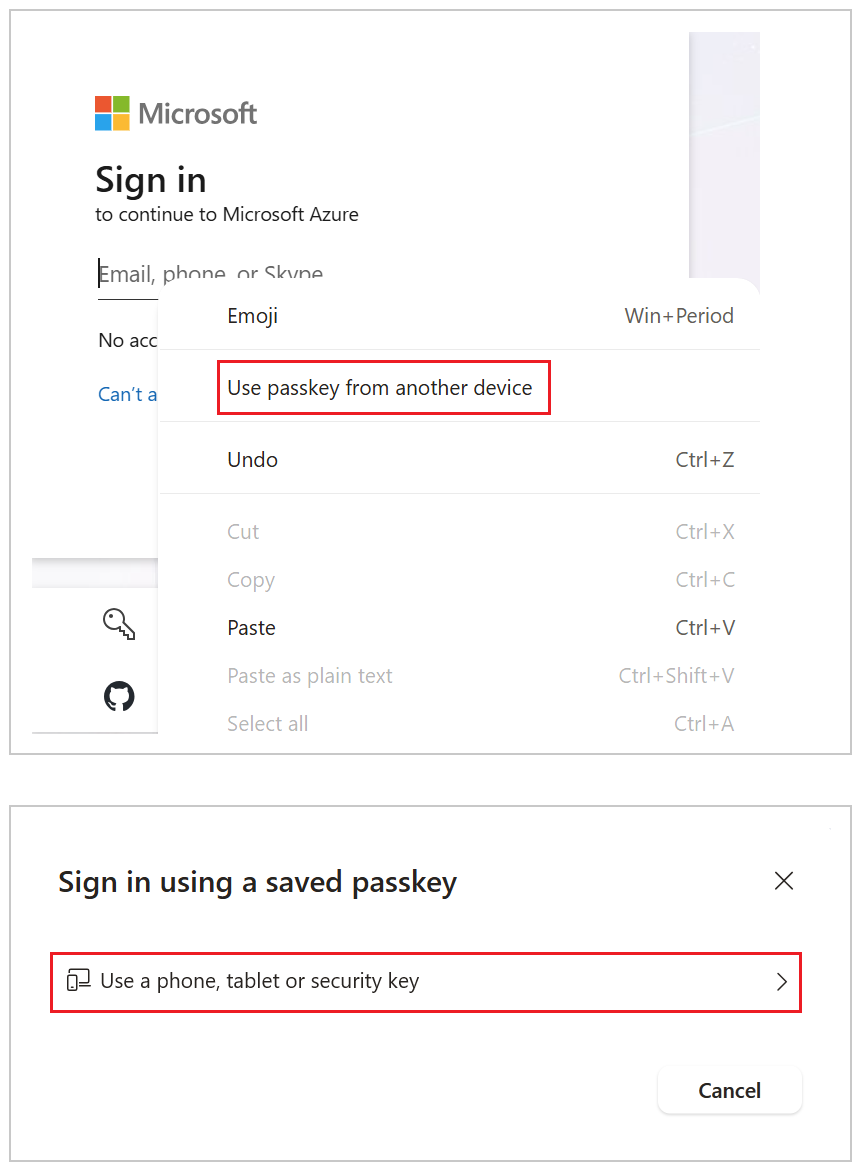Close the saved passkey dialog with X
Image resolution: width=863 pixels, height=1173 pixels.
(784, 880)
